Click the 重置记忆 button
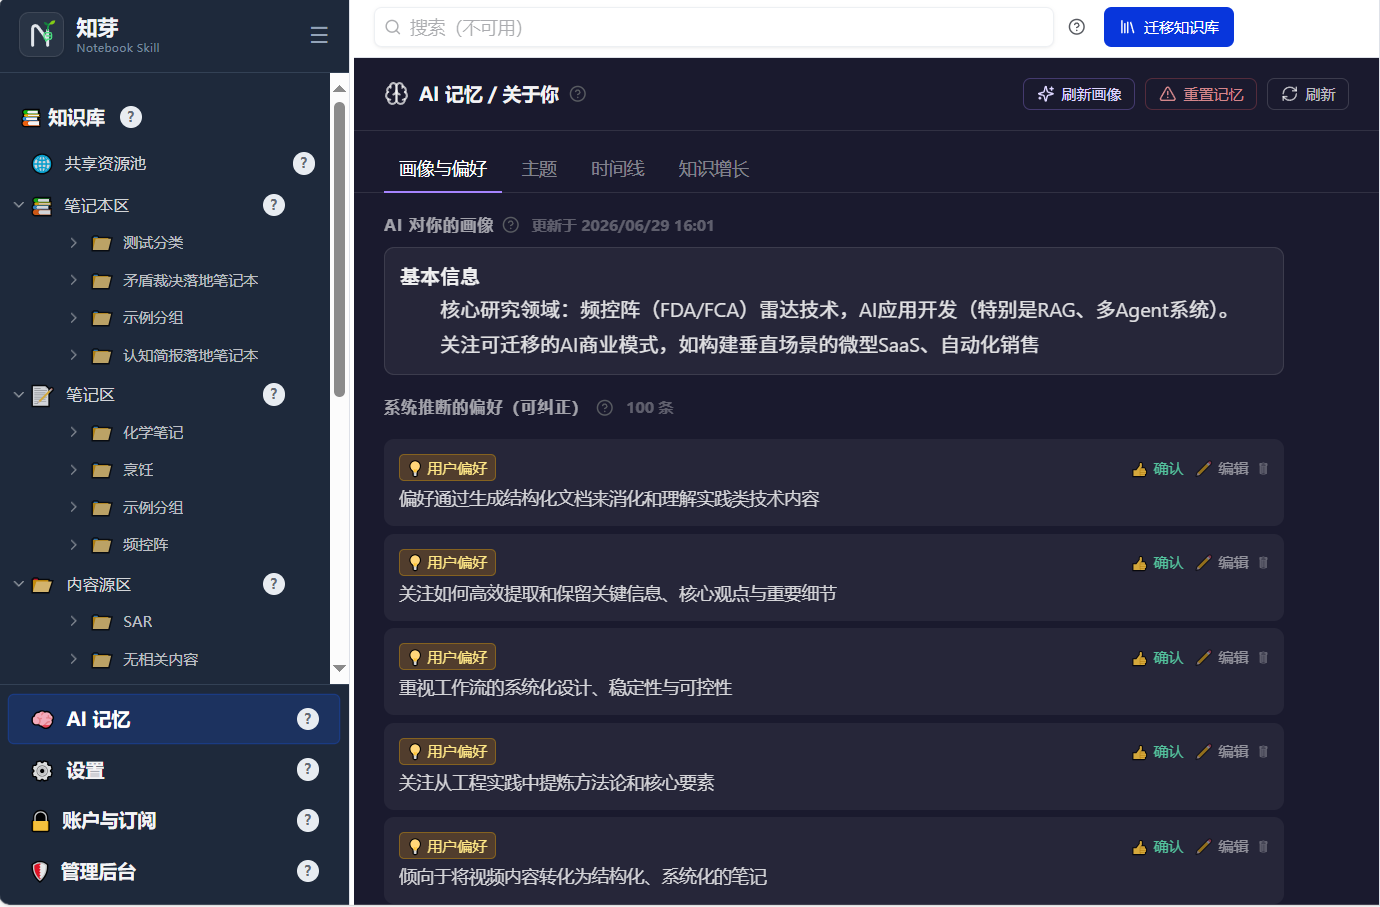Screen dimensions: 1380x907 [1201, 94]
